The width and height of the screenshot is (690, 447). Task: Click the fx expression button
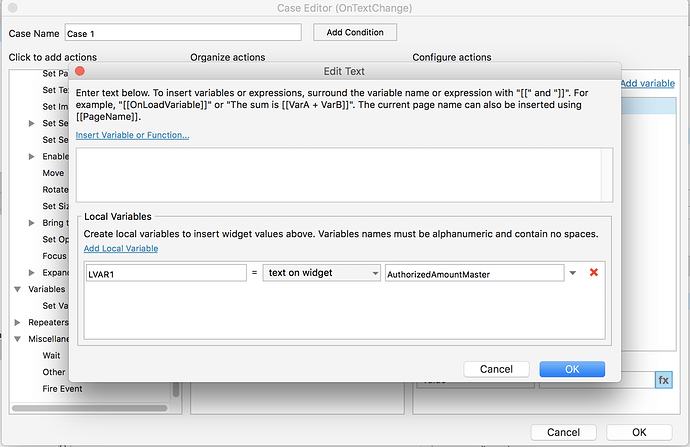pos(664,380)
